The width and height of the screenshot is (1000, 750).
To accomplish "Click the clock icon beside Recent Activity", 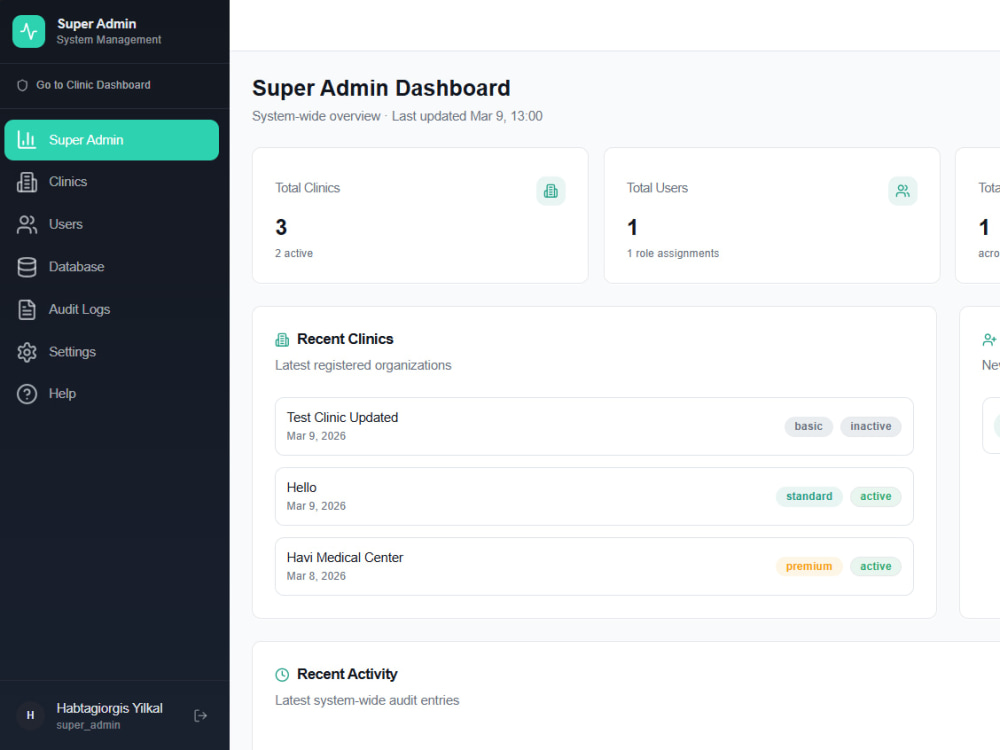I will tap(282, 675).
